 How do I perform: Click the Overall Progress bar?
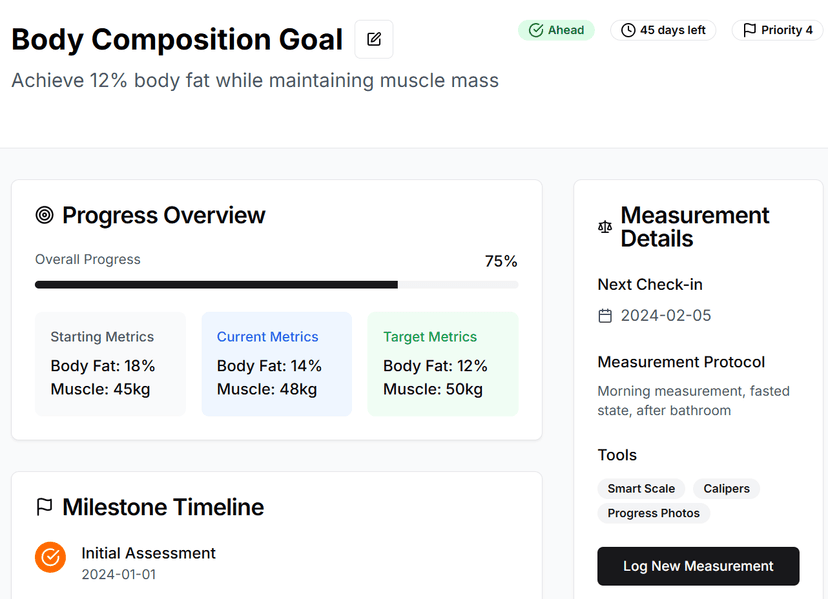pos(276,285)
